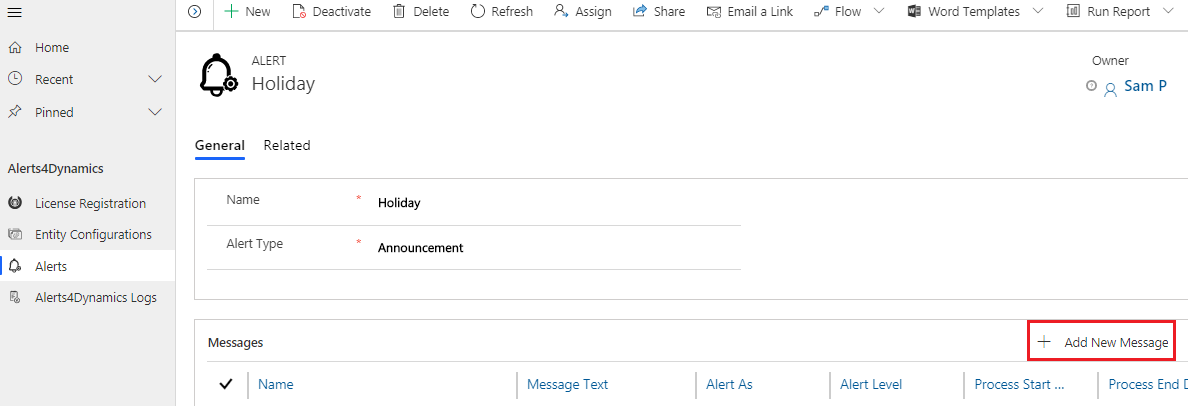The height and width of the screenshot is (406, 1188).
Task: Open the Run Report dropdown arrow
Action: (x=1169, y=11)
